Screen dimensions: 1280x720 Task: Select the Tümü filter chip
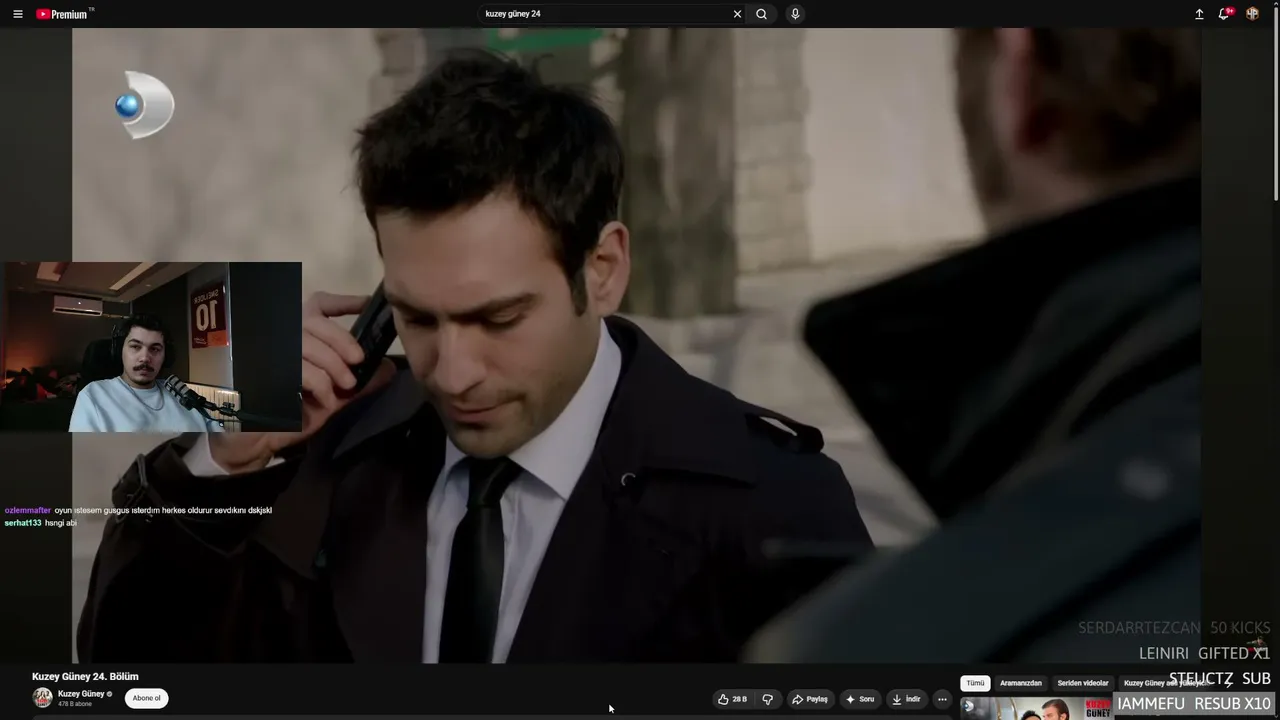click(975, 683)
